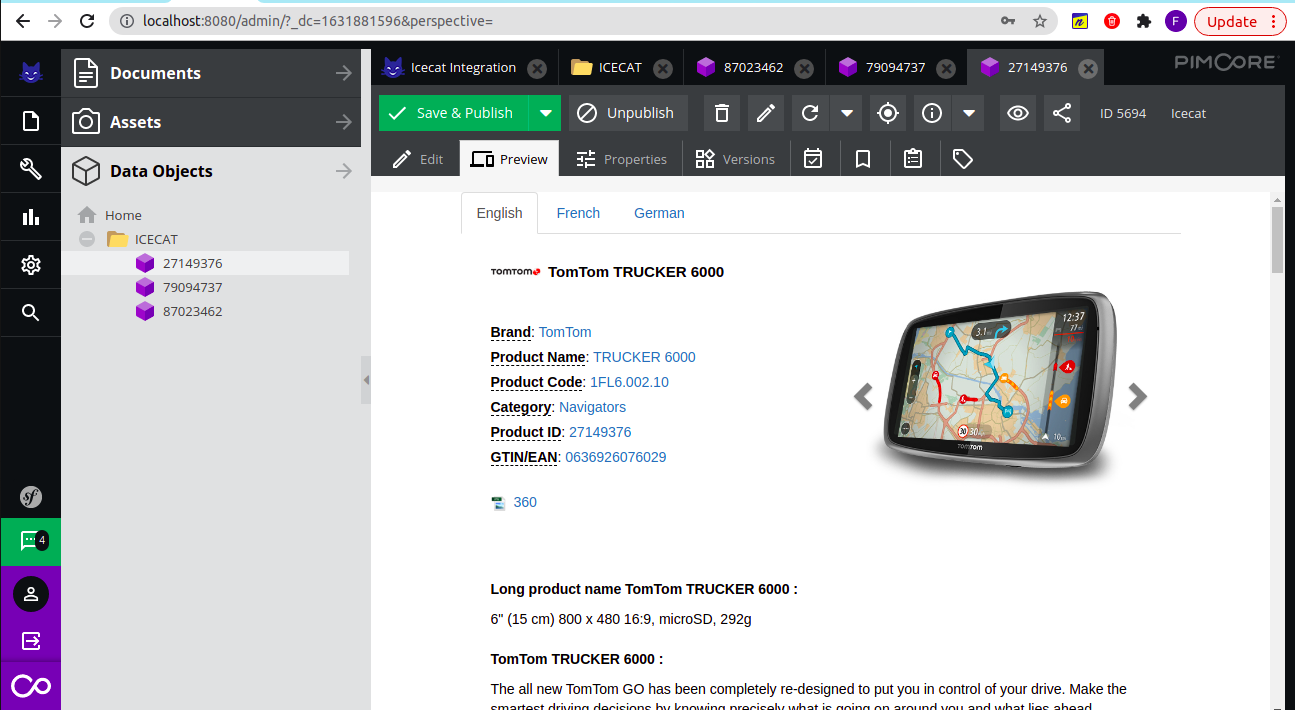
Task: Open the Tools wrench icon in left sidebar
Action: coord(30,169)
